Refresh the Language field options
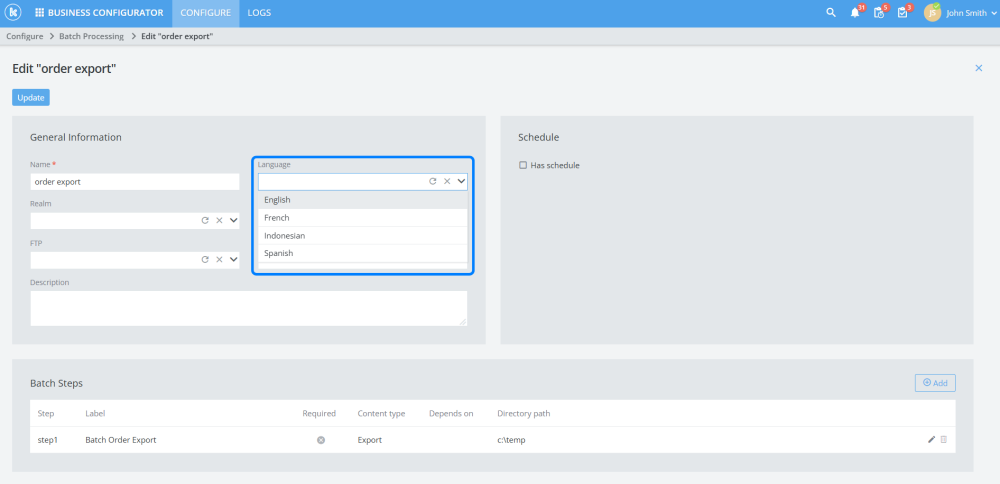The height and width of the screenshot is (484, 1000). (432, 182)
